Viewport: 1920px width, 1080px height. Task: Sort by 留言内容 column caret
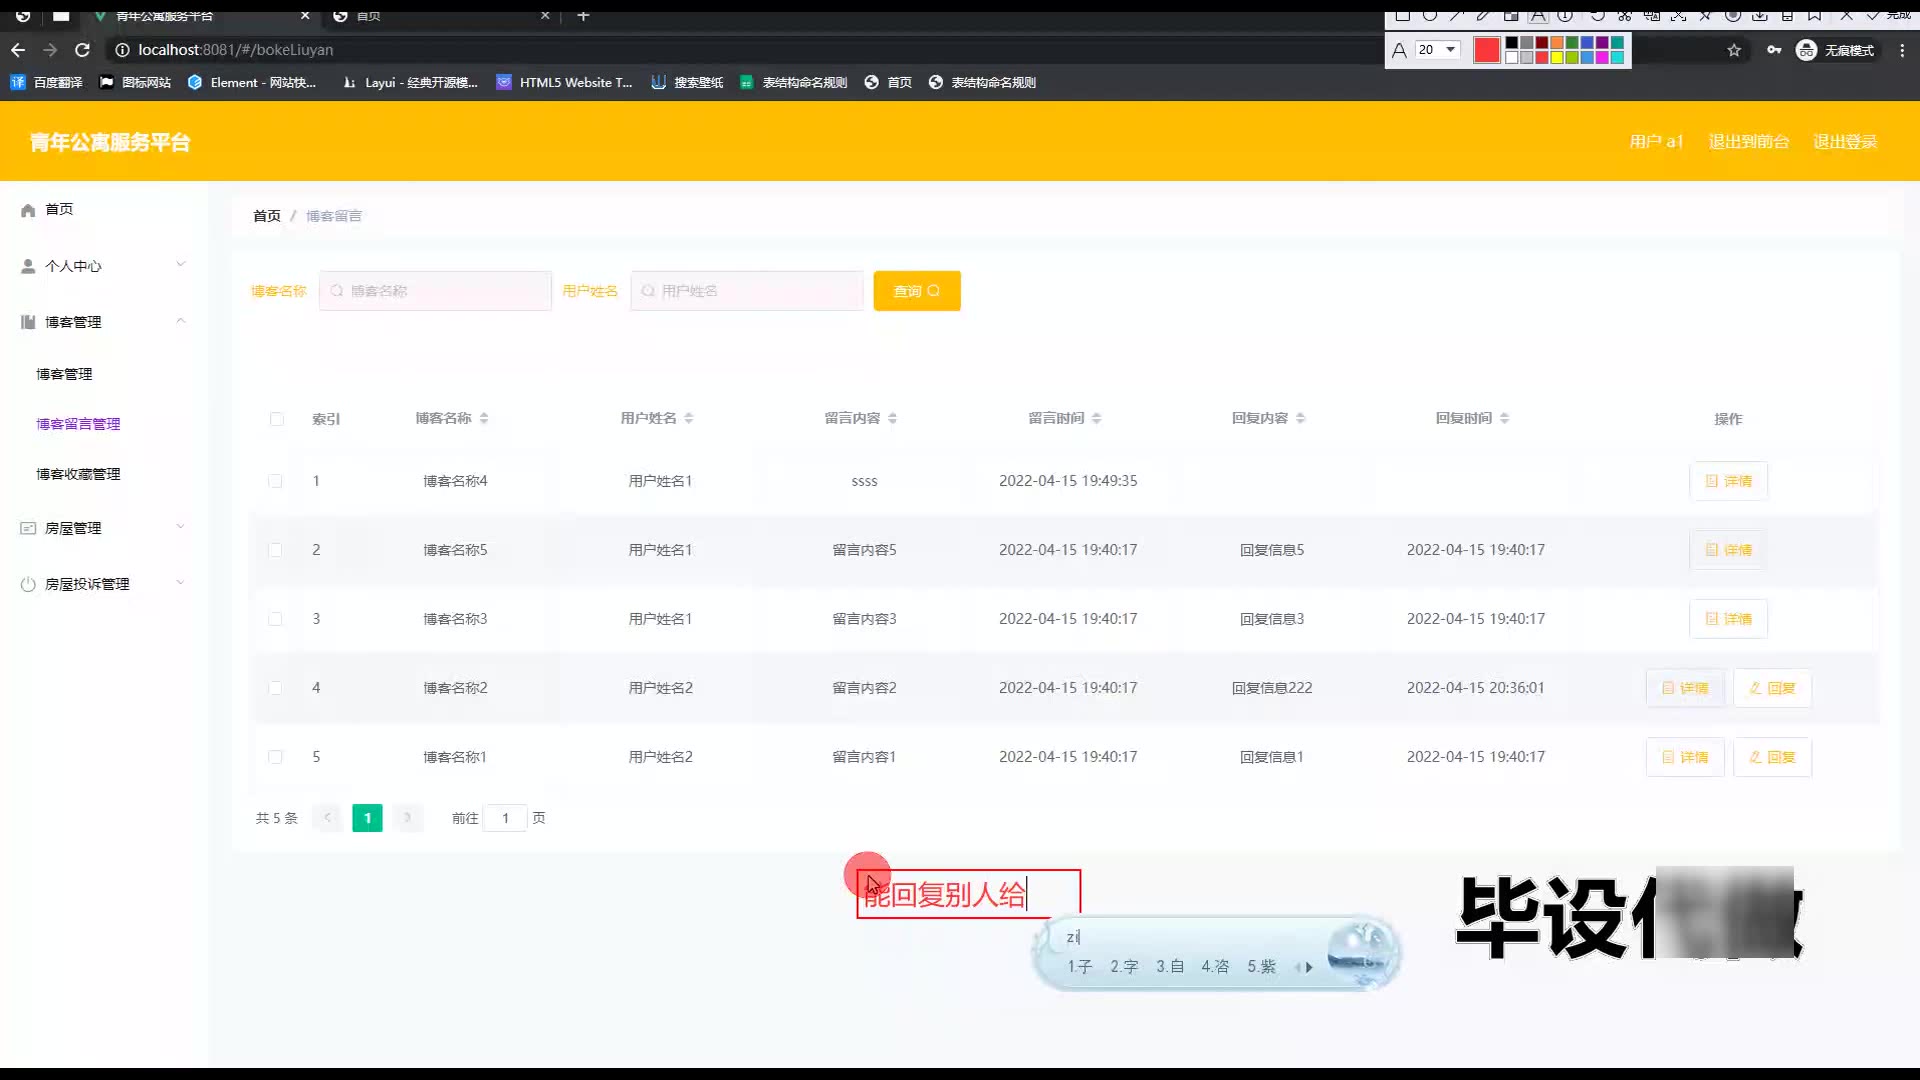tap(893, 418)
